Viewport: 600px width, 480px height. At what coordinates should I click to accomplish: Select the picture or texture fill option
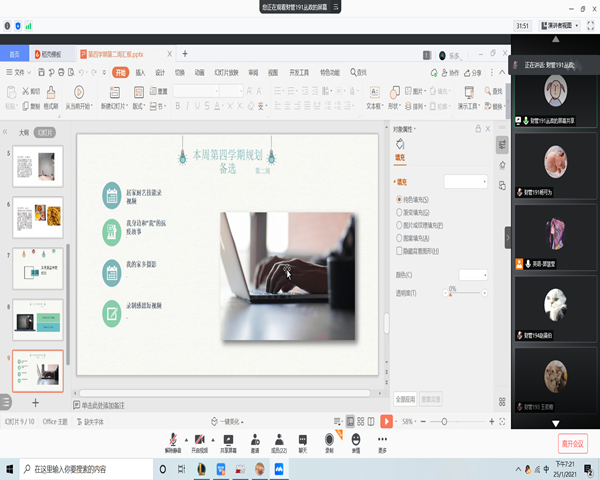pos(399,225)
